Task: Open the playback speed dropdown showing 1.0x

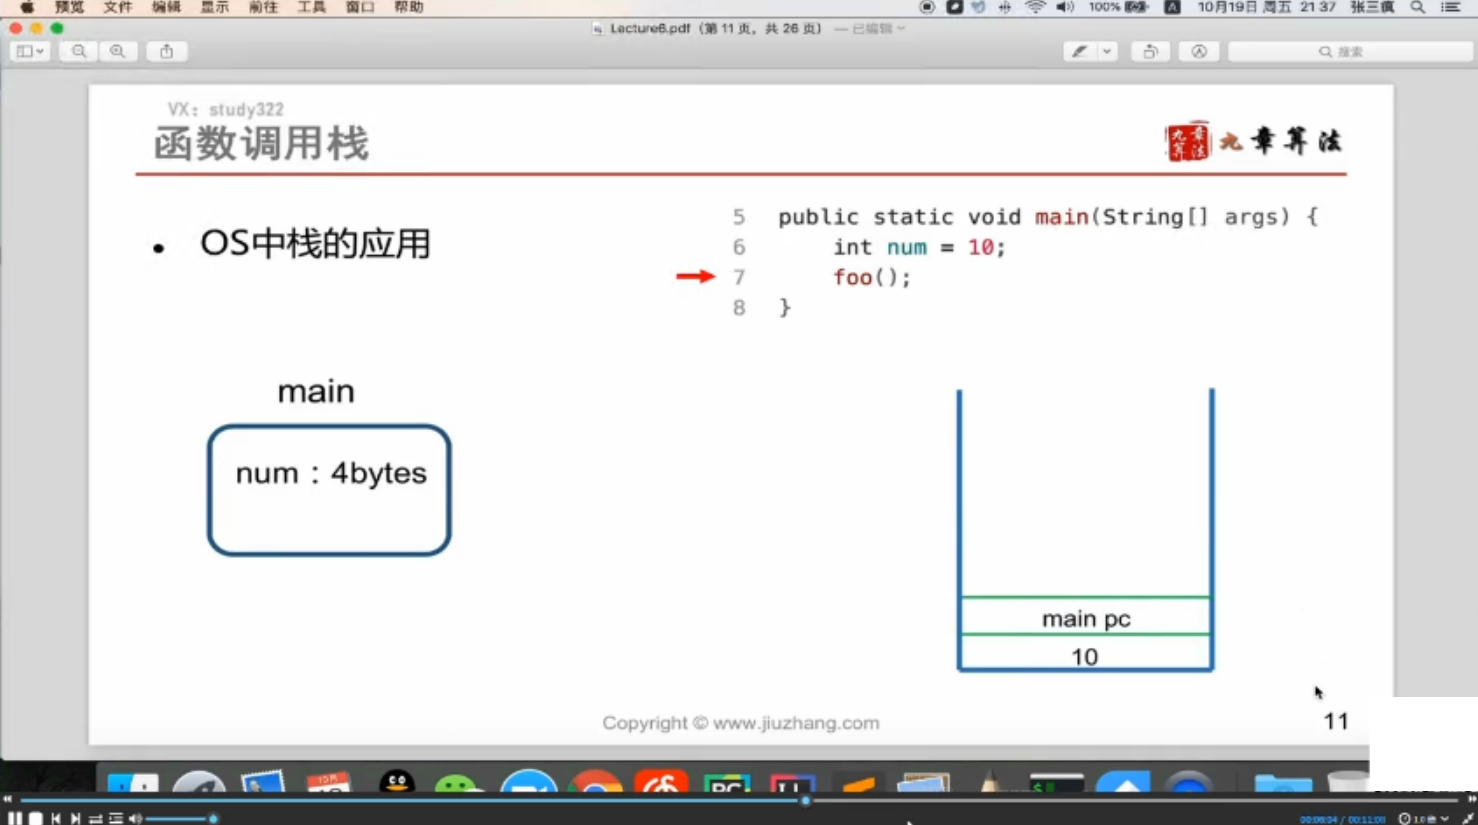Action: point(1427,818)
